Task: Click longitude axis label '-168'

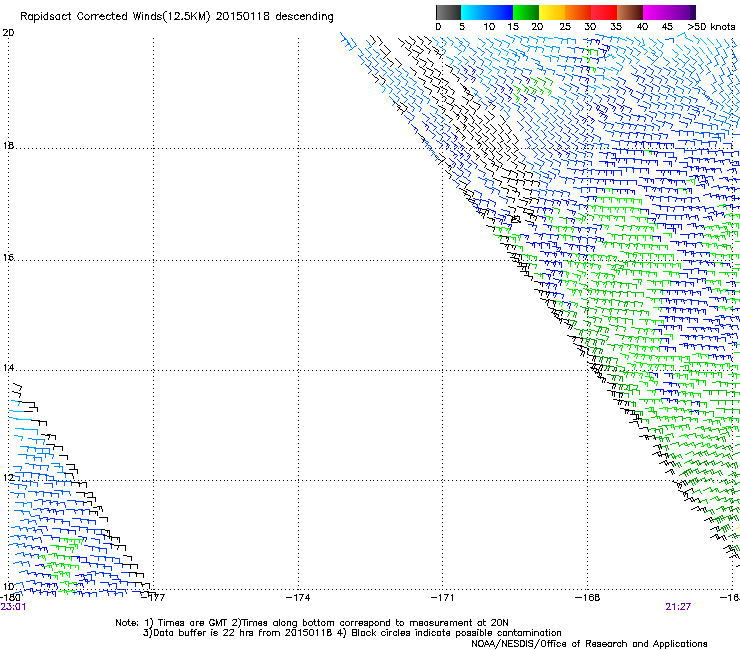Action: (x=588, y=598)
